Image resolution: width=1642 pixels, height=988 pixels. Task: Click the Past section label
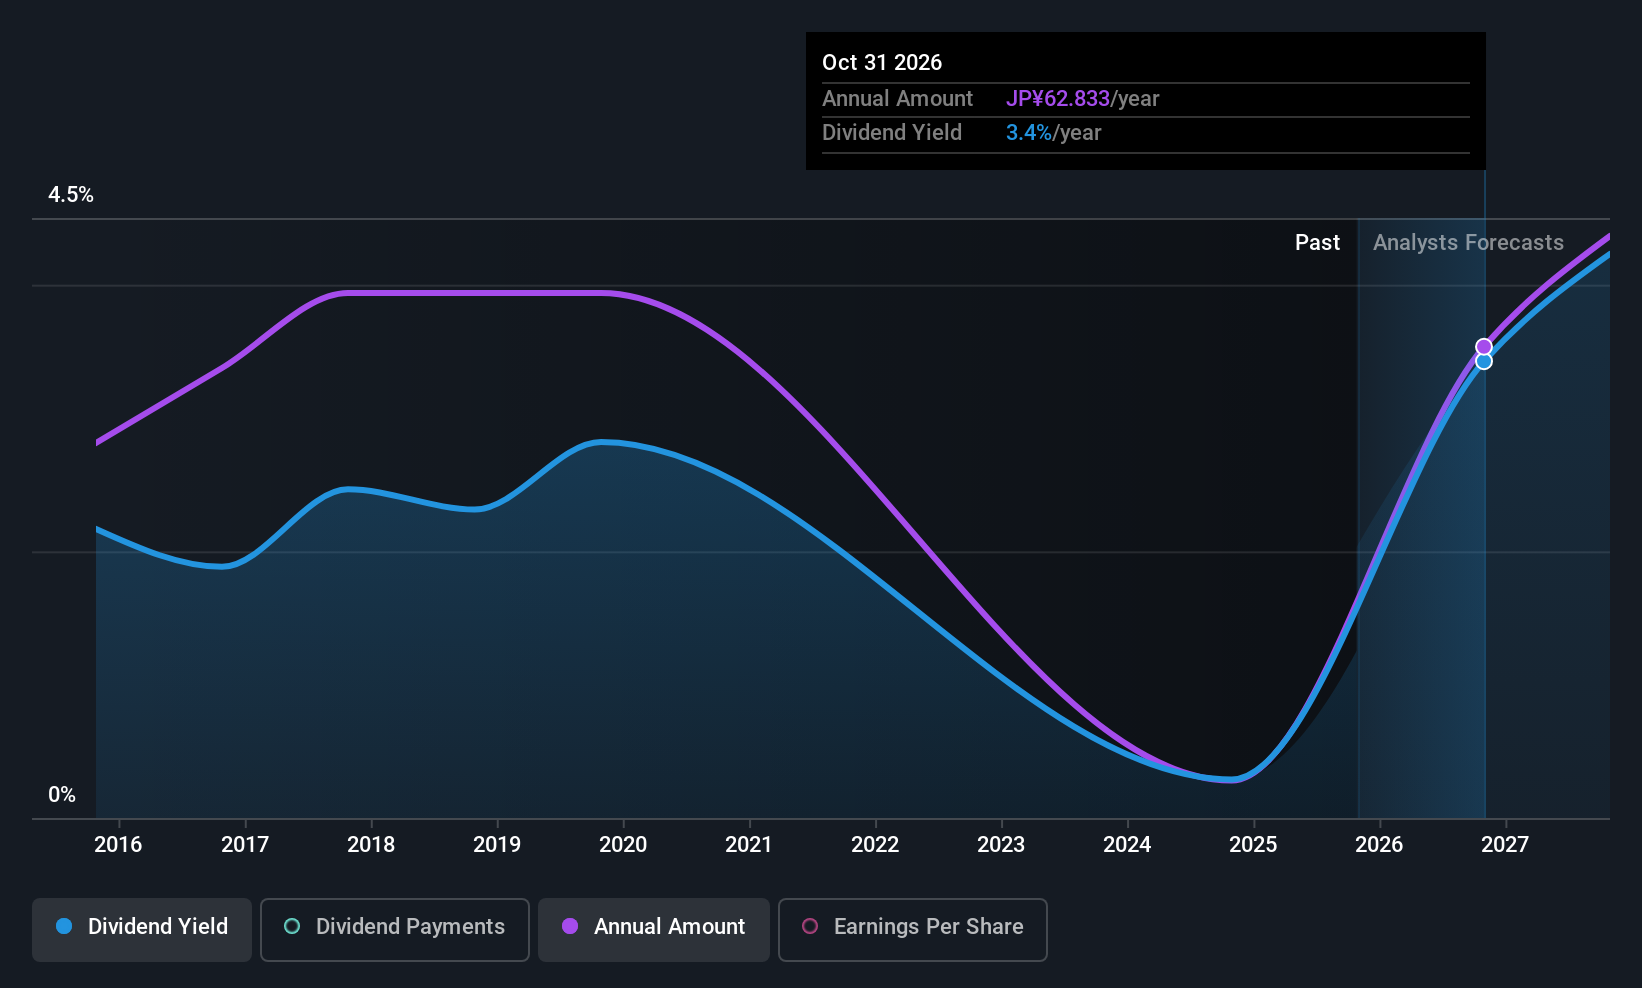(x=1317, y=243)
